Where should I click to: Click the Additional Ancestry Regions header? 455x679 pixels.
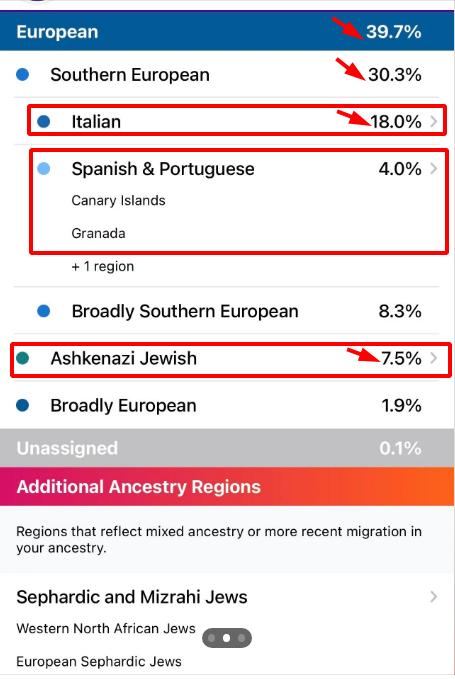tap(227, 486)
